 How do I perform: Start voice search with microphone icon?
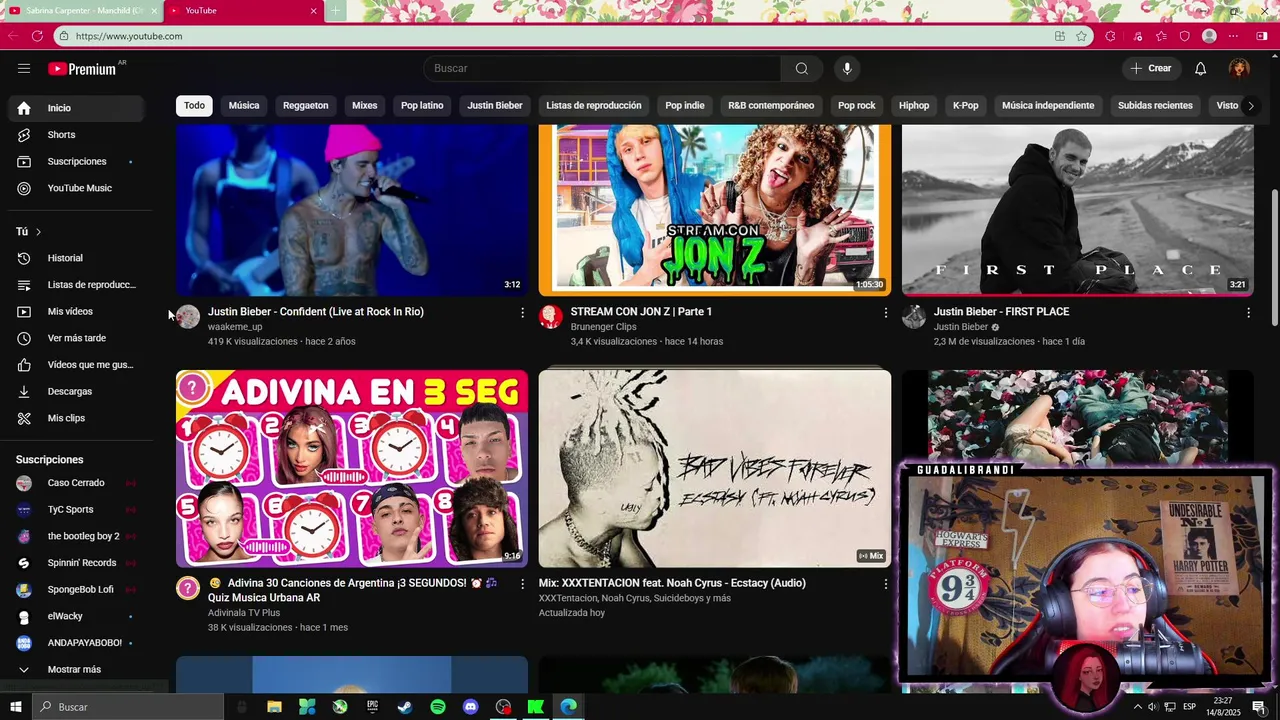click(x=847, y=68)
